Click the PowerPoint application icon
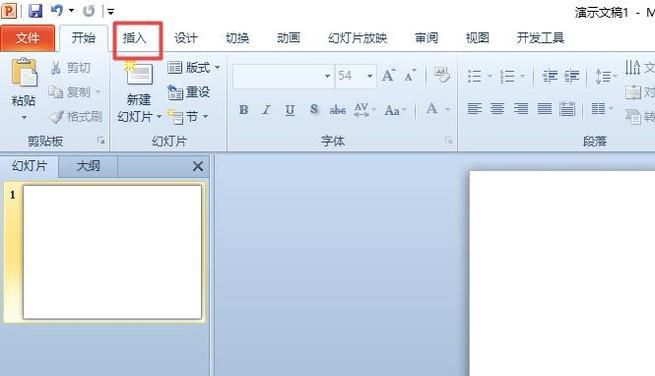Viewport: 655px width, 376px height. pos(9,10)
